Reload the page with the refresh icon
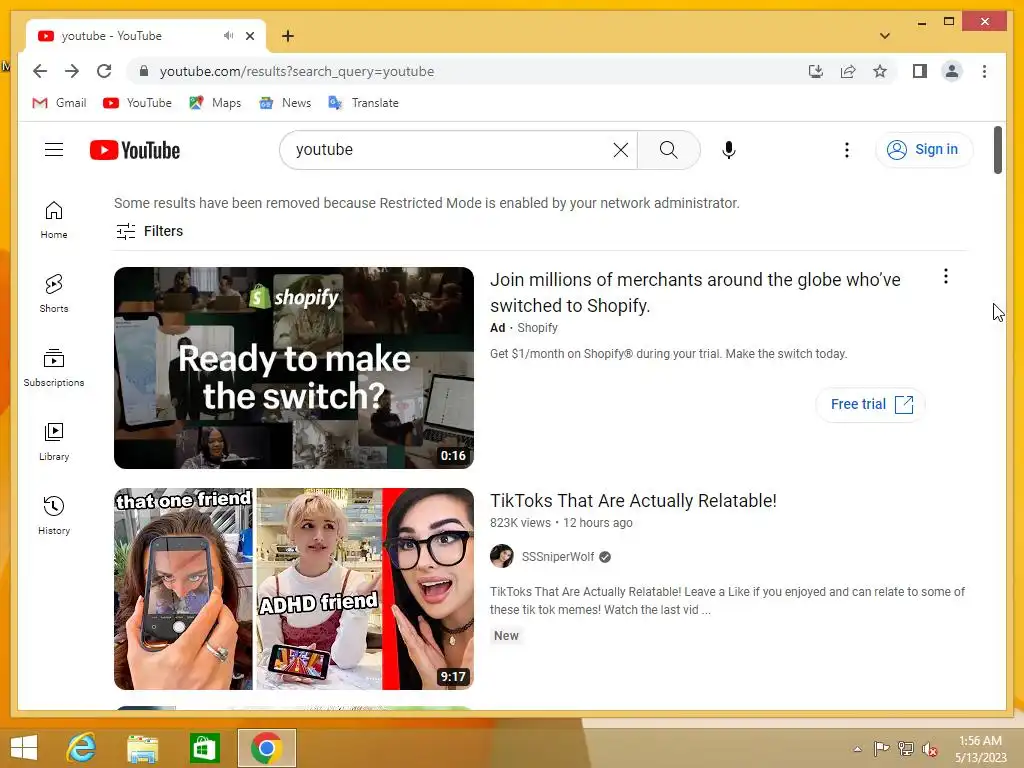This screenshot has width=1024, height=768. click(x=104, y=71)
